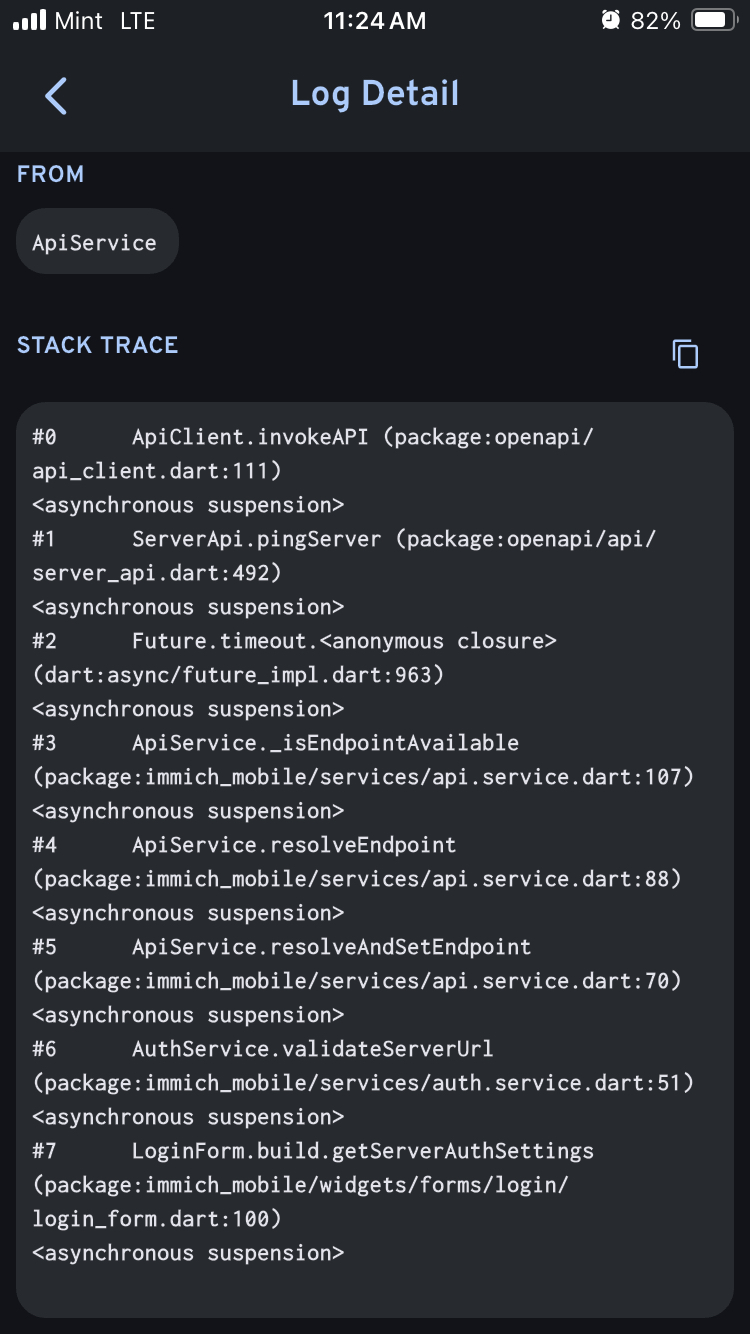Select the #6 AuthService.validateServerUrl line
This screenshot has width=750, height=1334.
312,1049
